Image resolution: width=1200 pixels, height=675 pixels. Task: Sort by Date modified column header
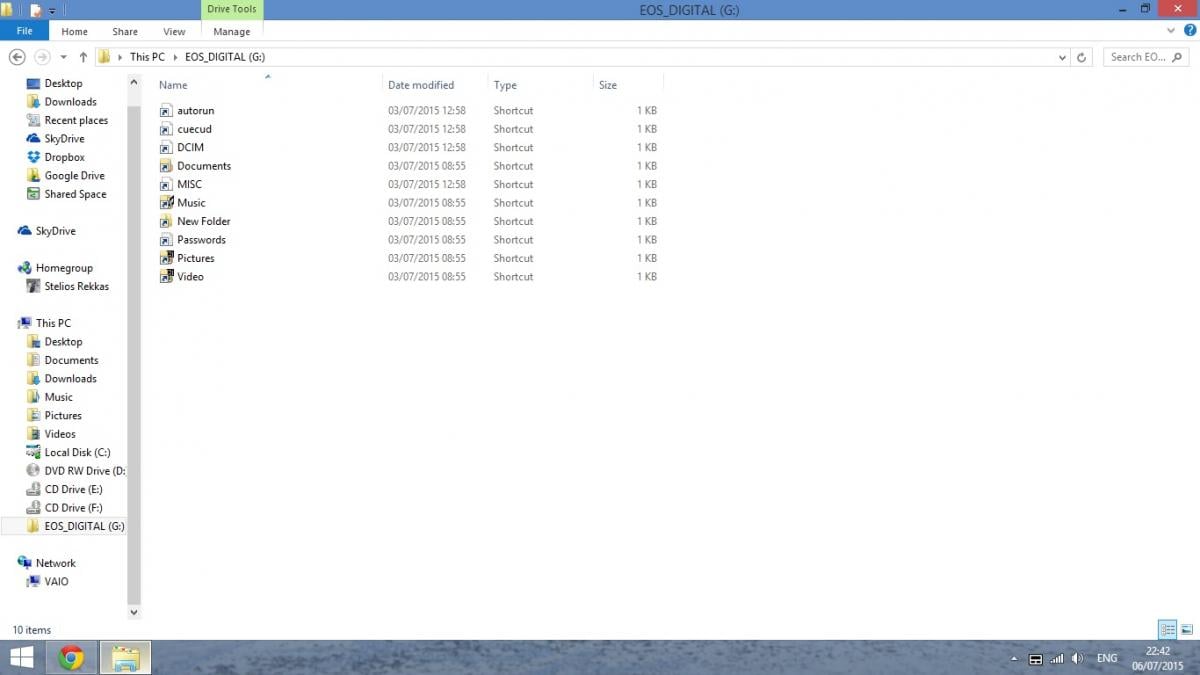pyautogui.click(x=421, y=85)
